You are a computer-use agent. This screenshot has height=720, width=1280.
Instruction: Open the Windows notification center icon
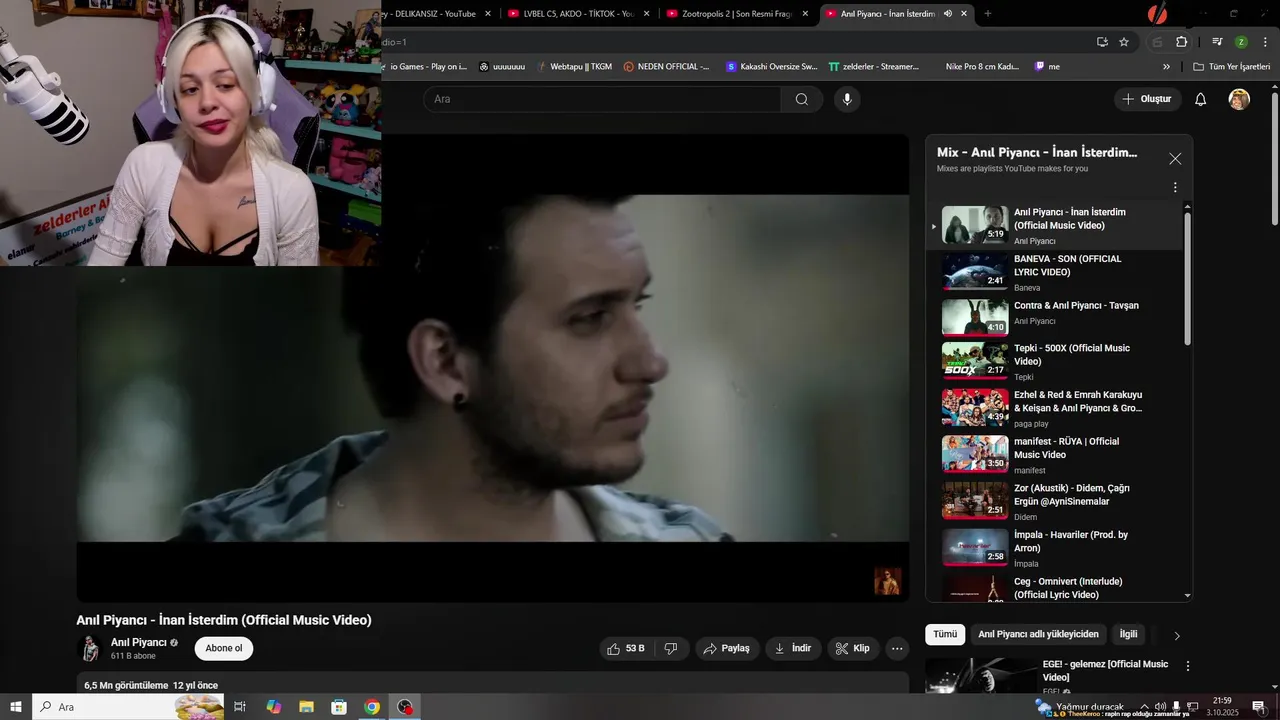tap(1259, 707)
